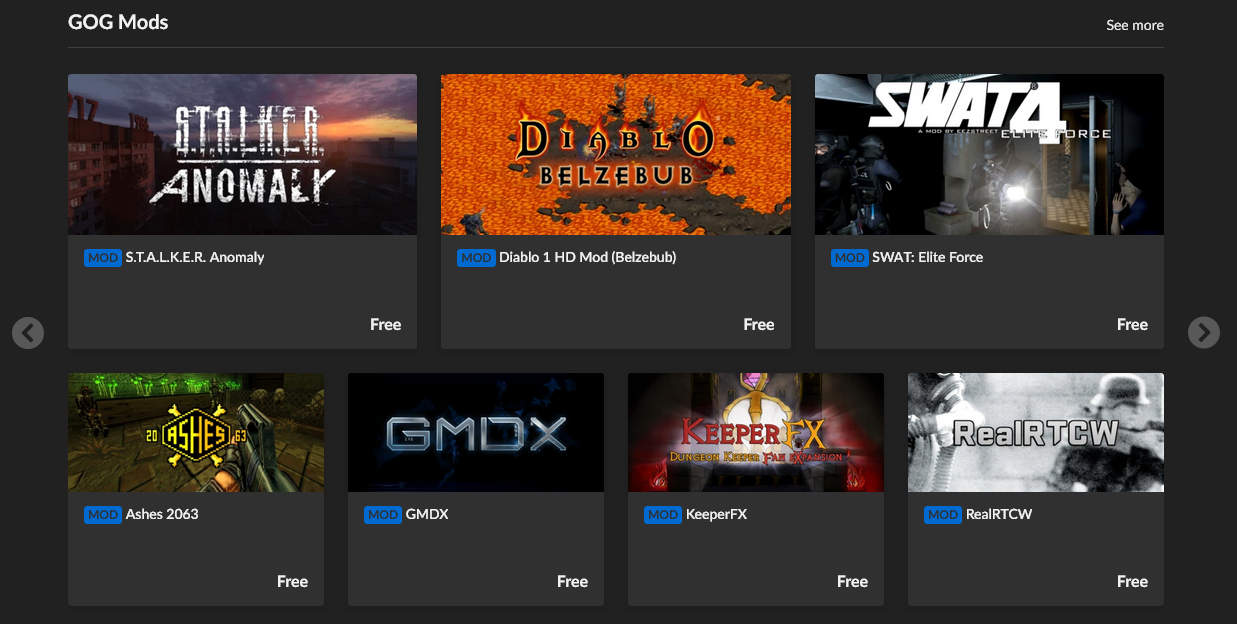Click the Free price on S.T.A.L.K.E.R. Anomaly
Viewport: 1237px width, 624px height.
[x=385, y=324]
